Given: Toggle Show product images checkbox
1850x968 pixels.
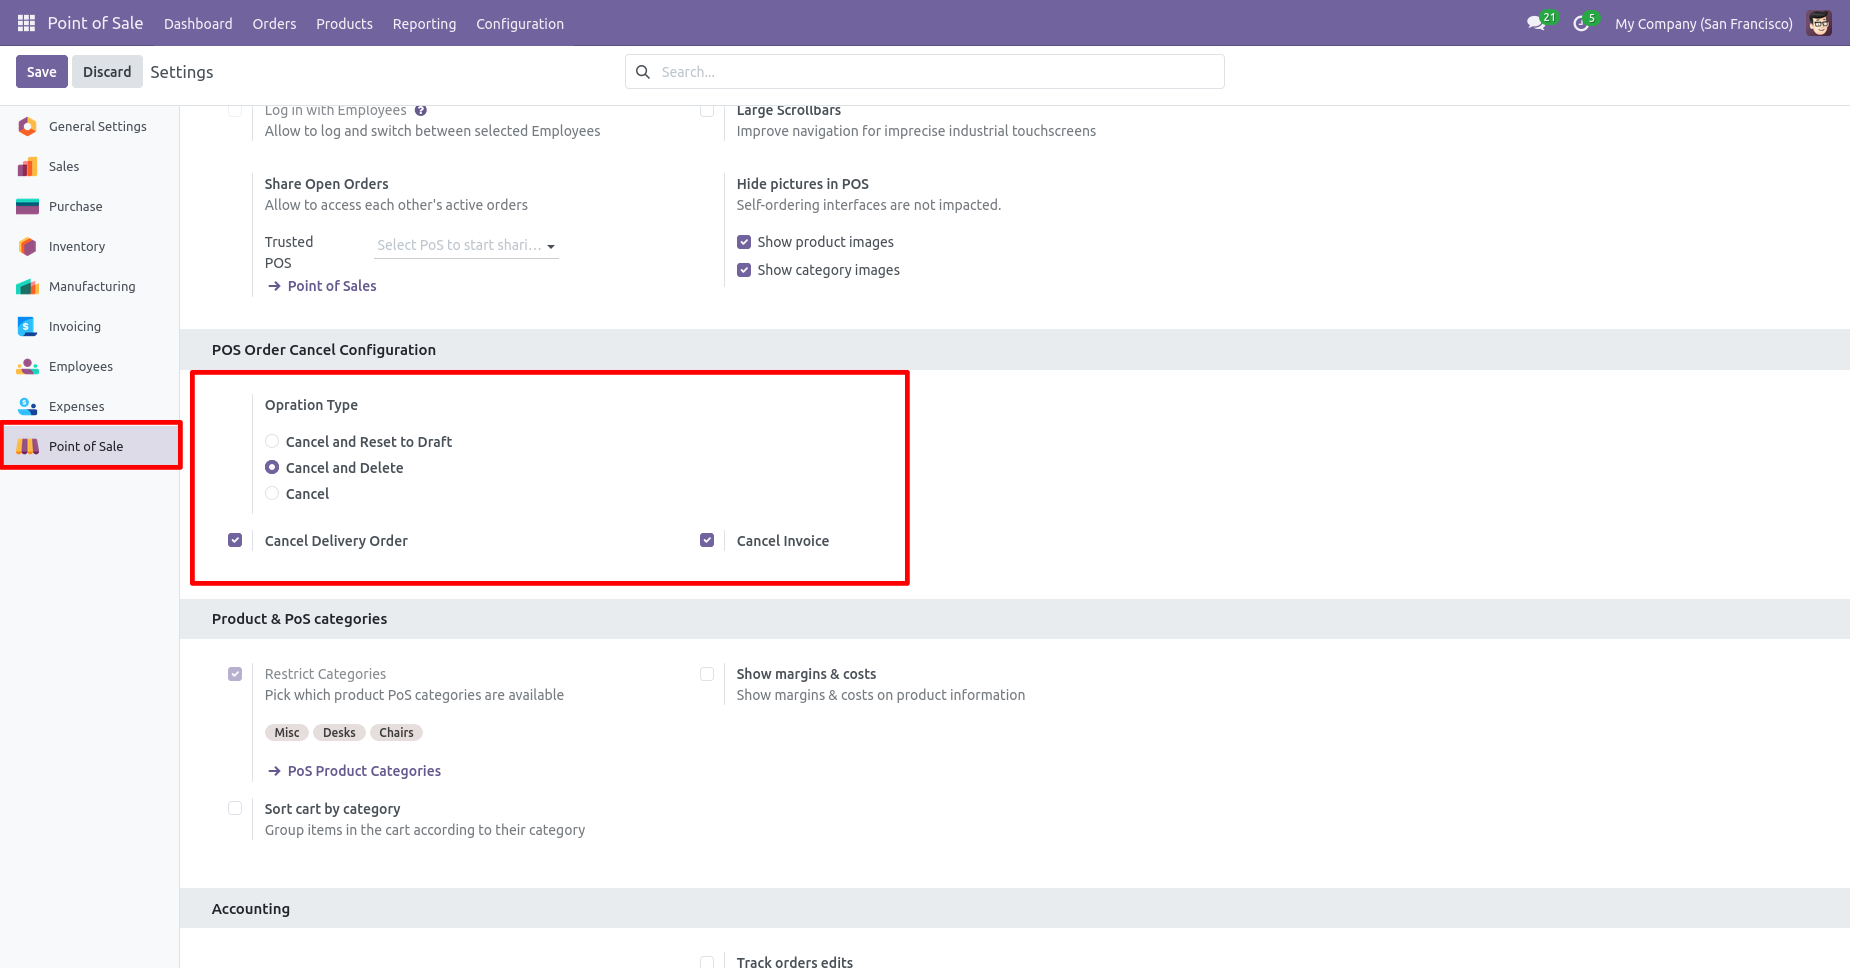Looking at the screenshot, I should point(744,242).
